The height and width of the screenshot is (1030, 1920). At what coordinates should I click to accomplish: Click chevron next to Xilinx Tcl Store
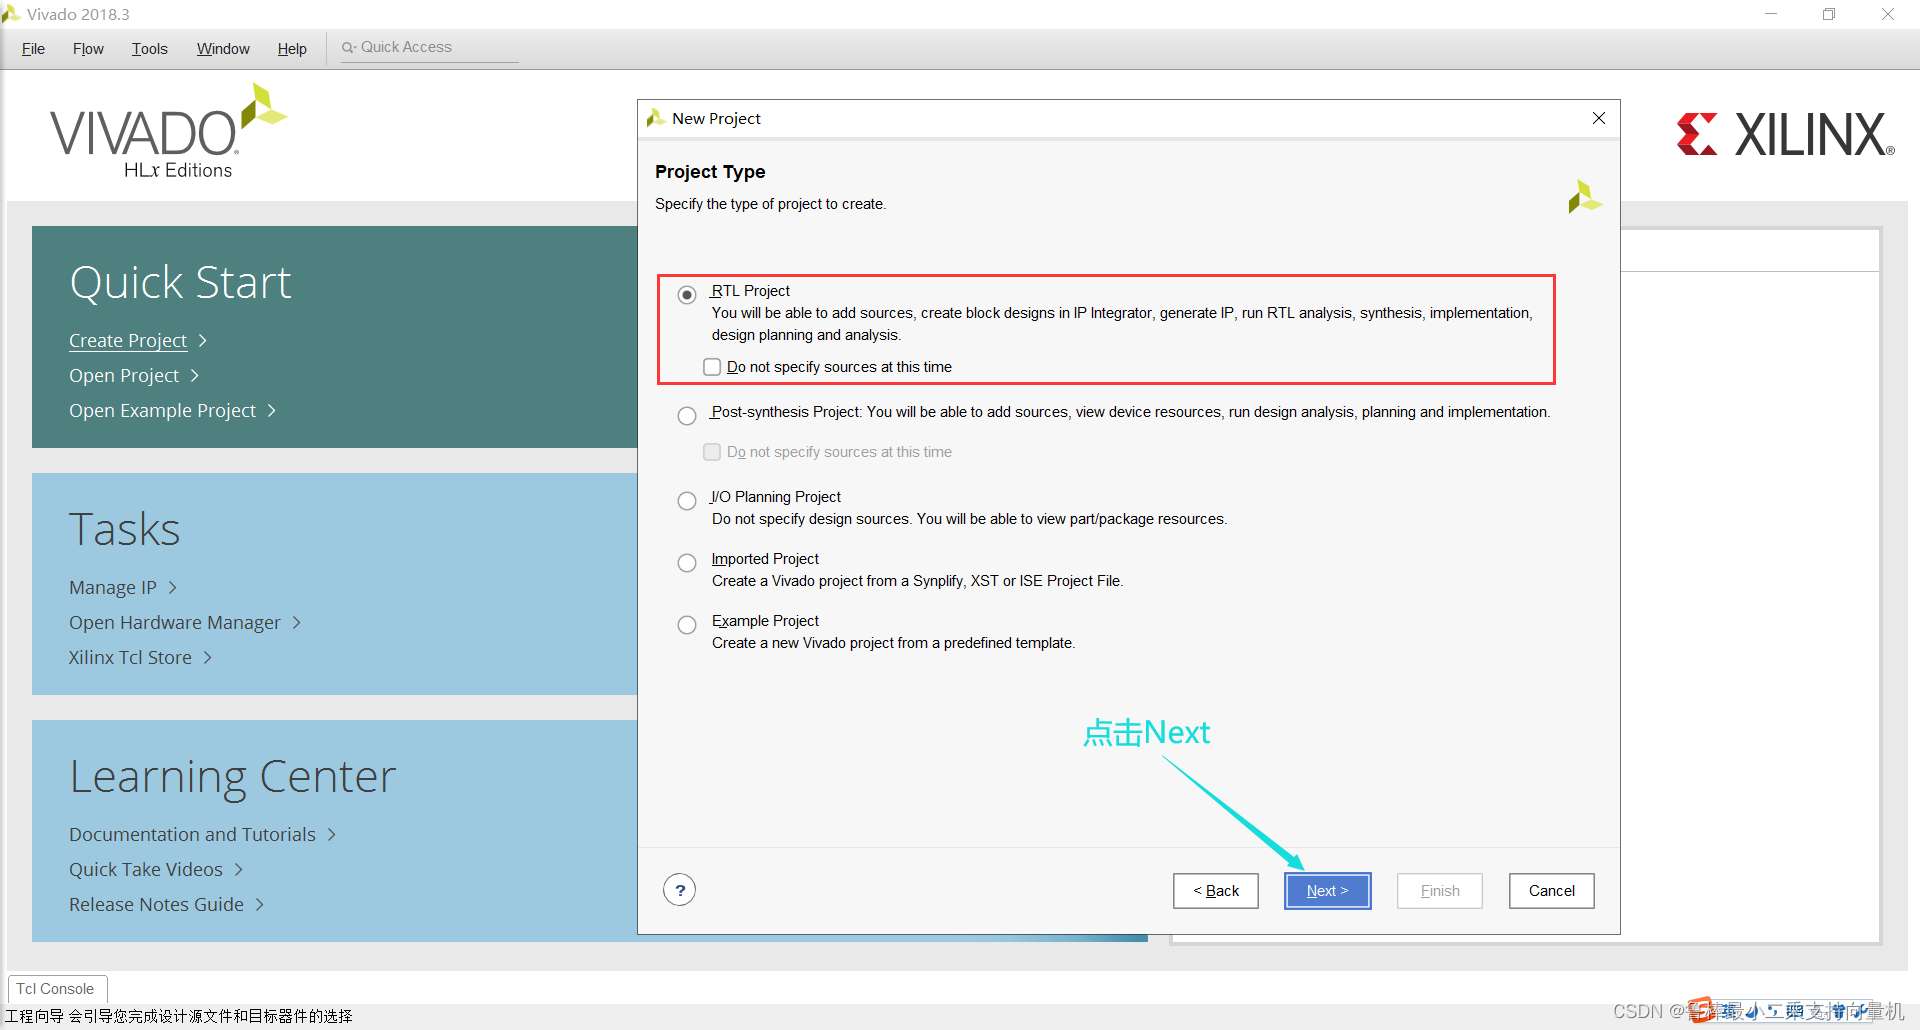[208, 658]
